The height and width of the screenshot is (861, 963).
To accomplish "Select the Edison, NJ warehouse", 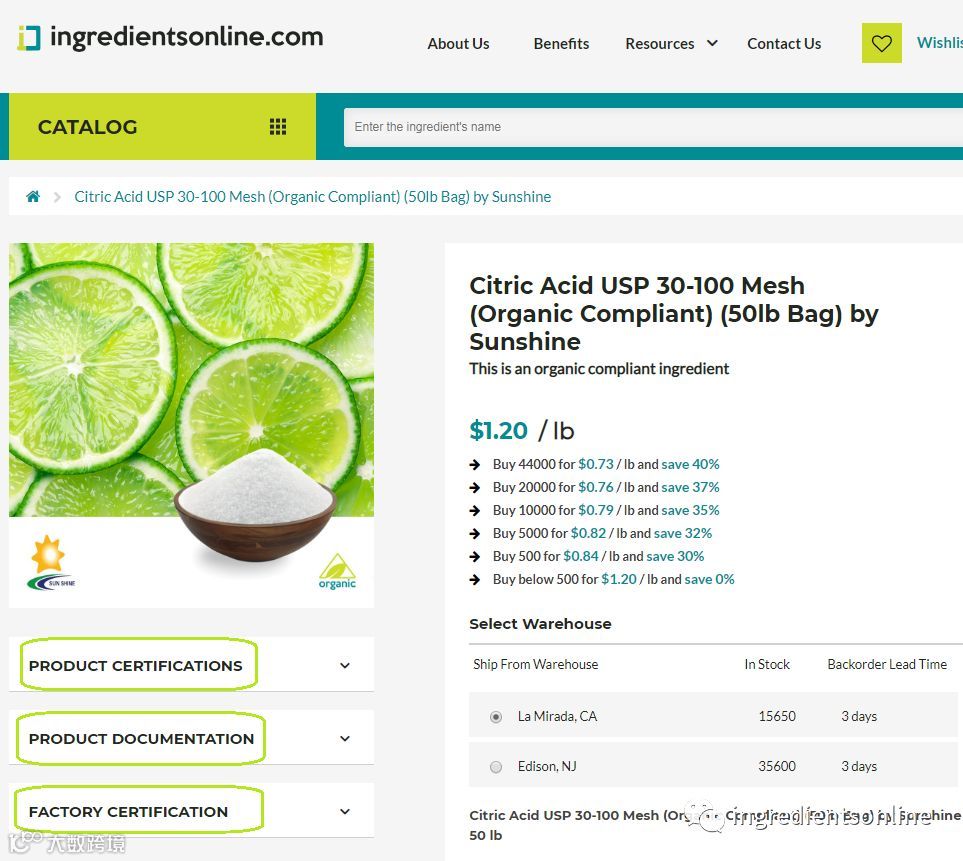I will [496, 767].
